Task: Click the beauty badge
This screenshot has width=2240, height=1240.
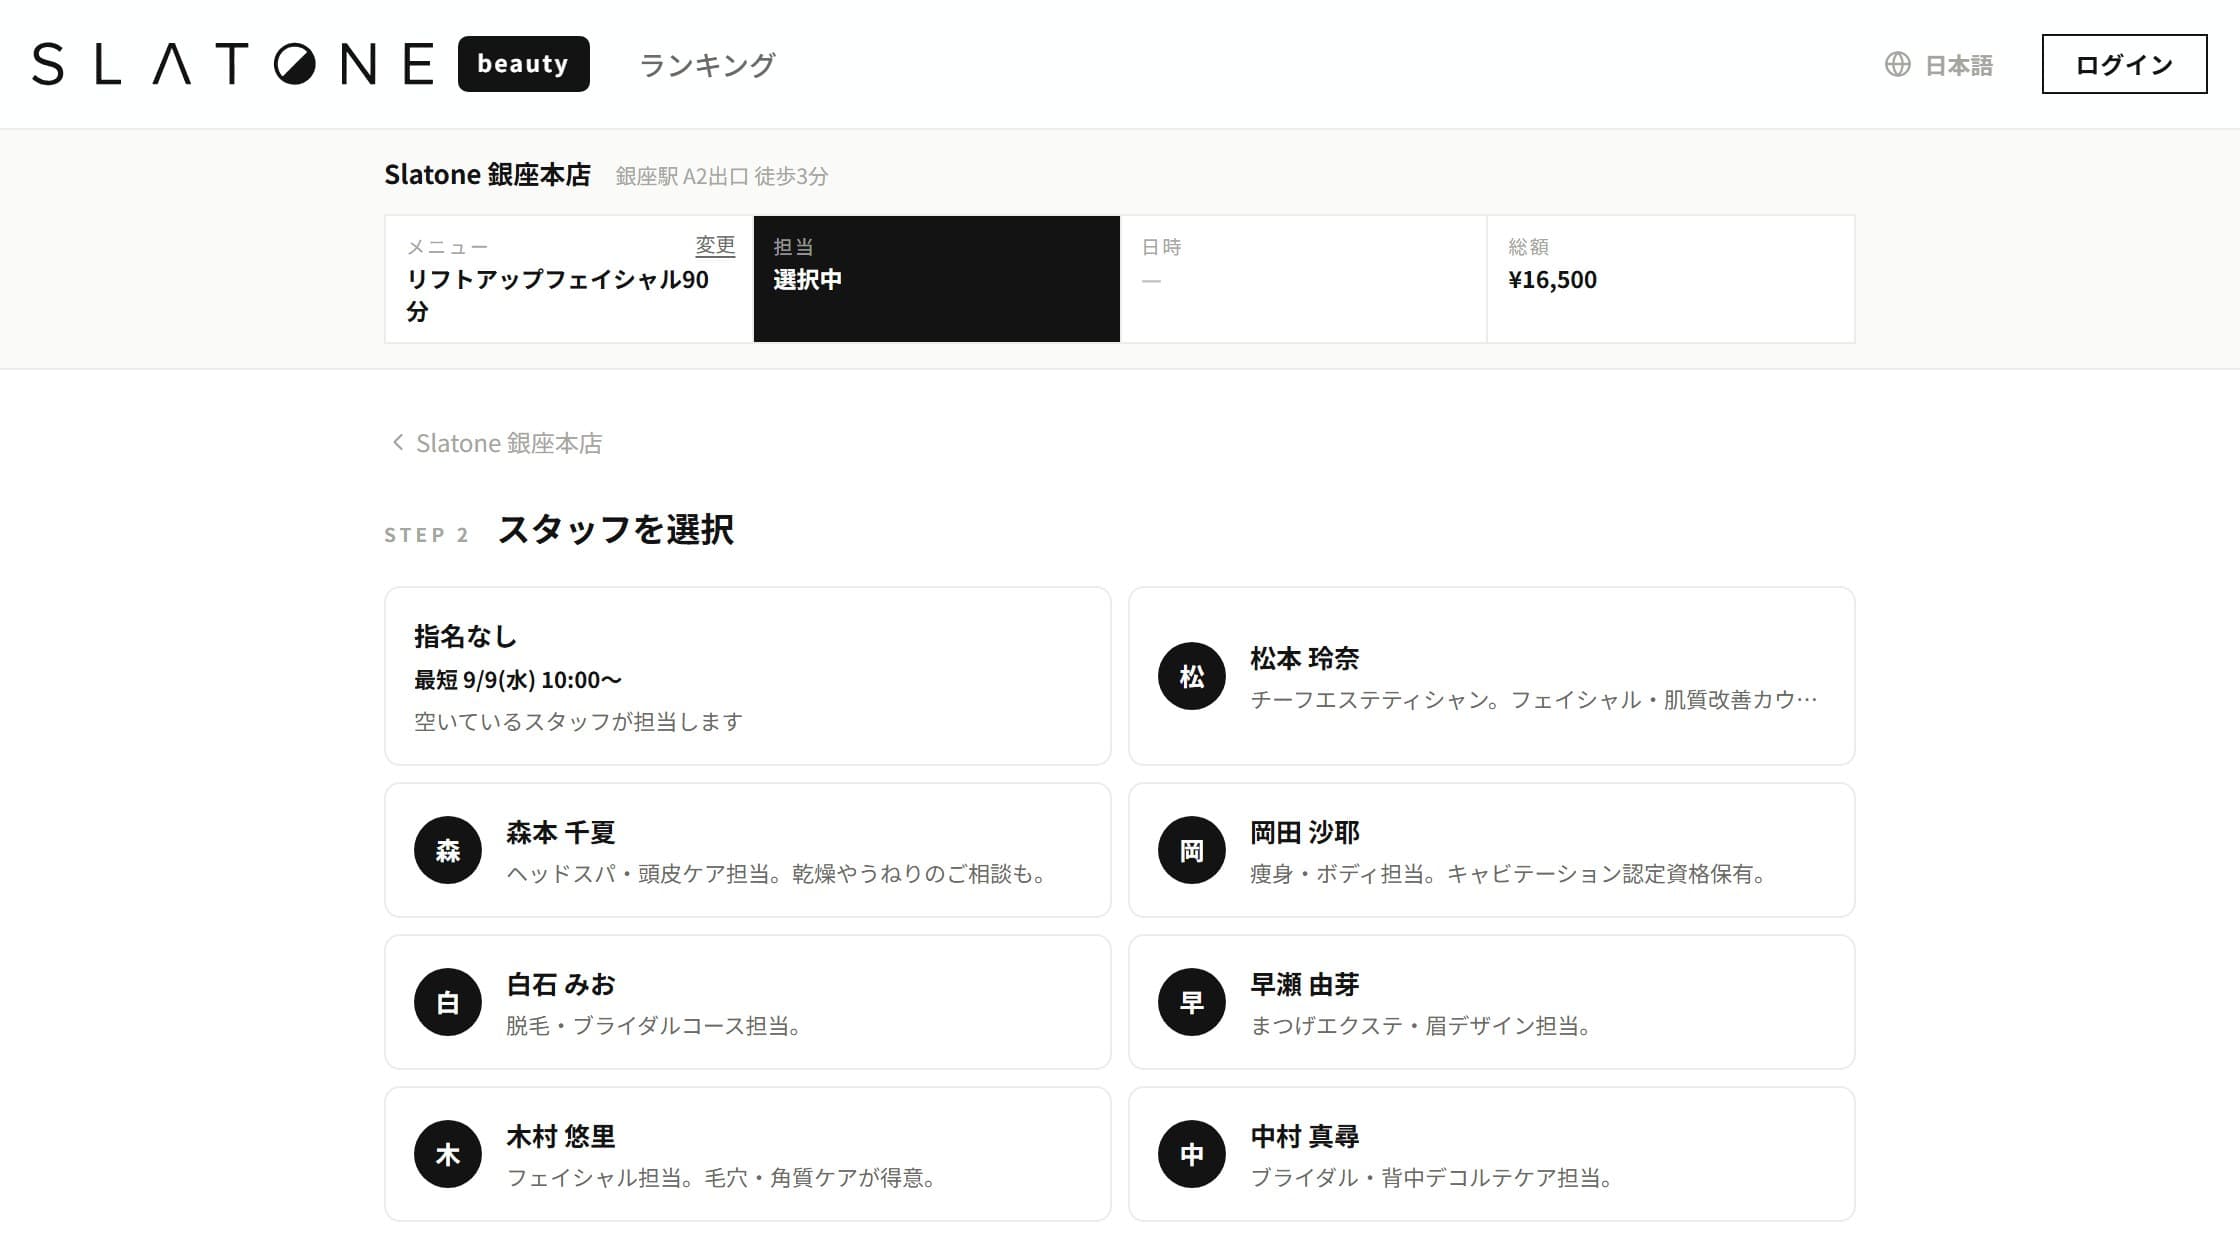Action: (524, 64)
